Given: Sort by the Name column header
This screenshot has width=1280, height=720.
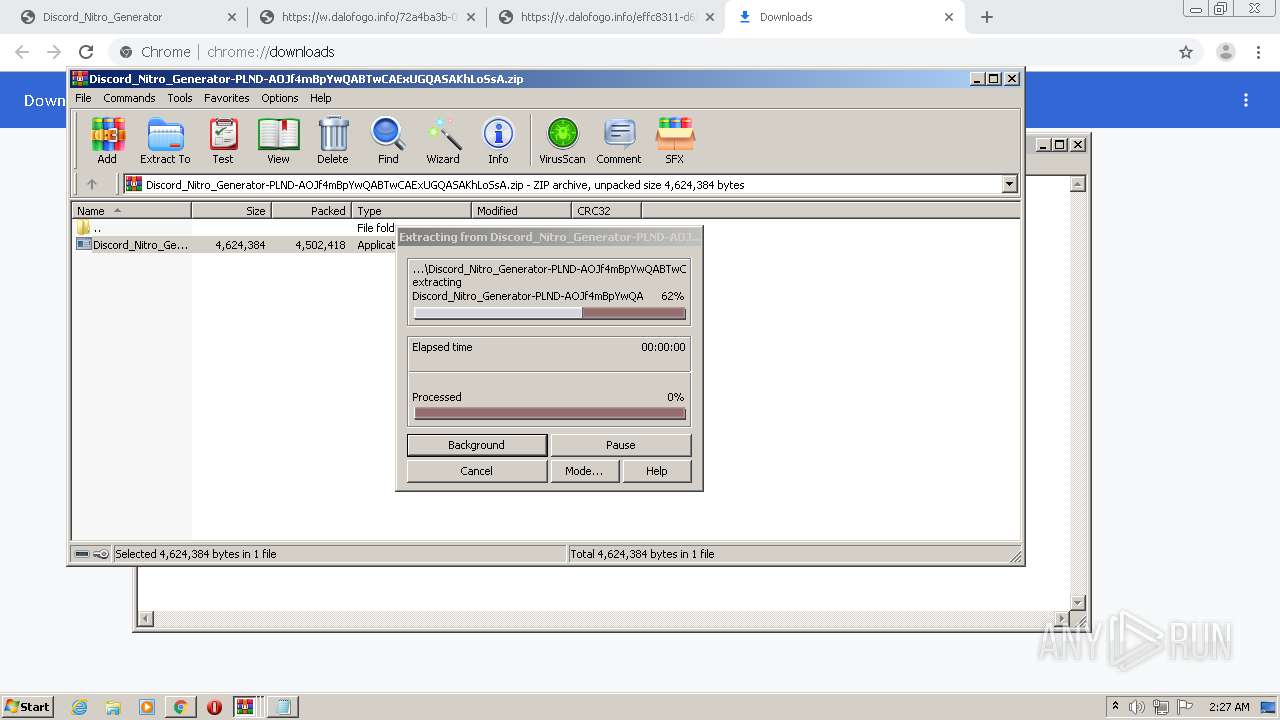Looking at the screenshot, I should (x=131, y=211).
